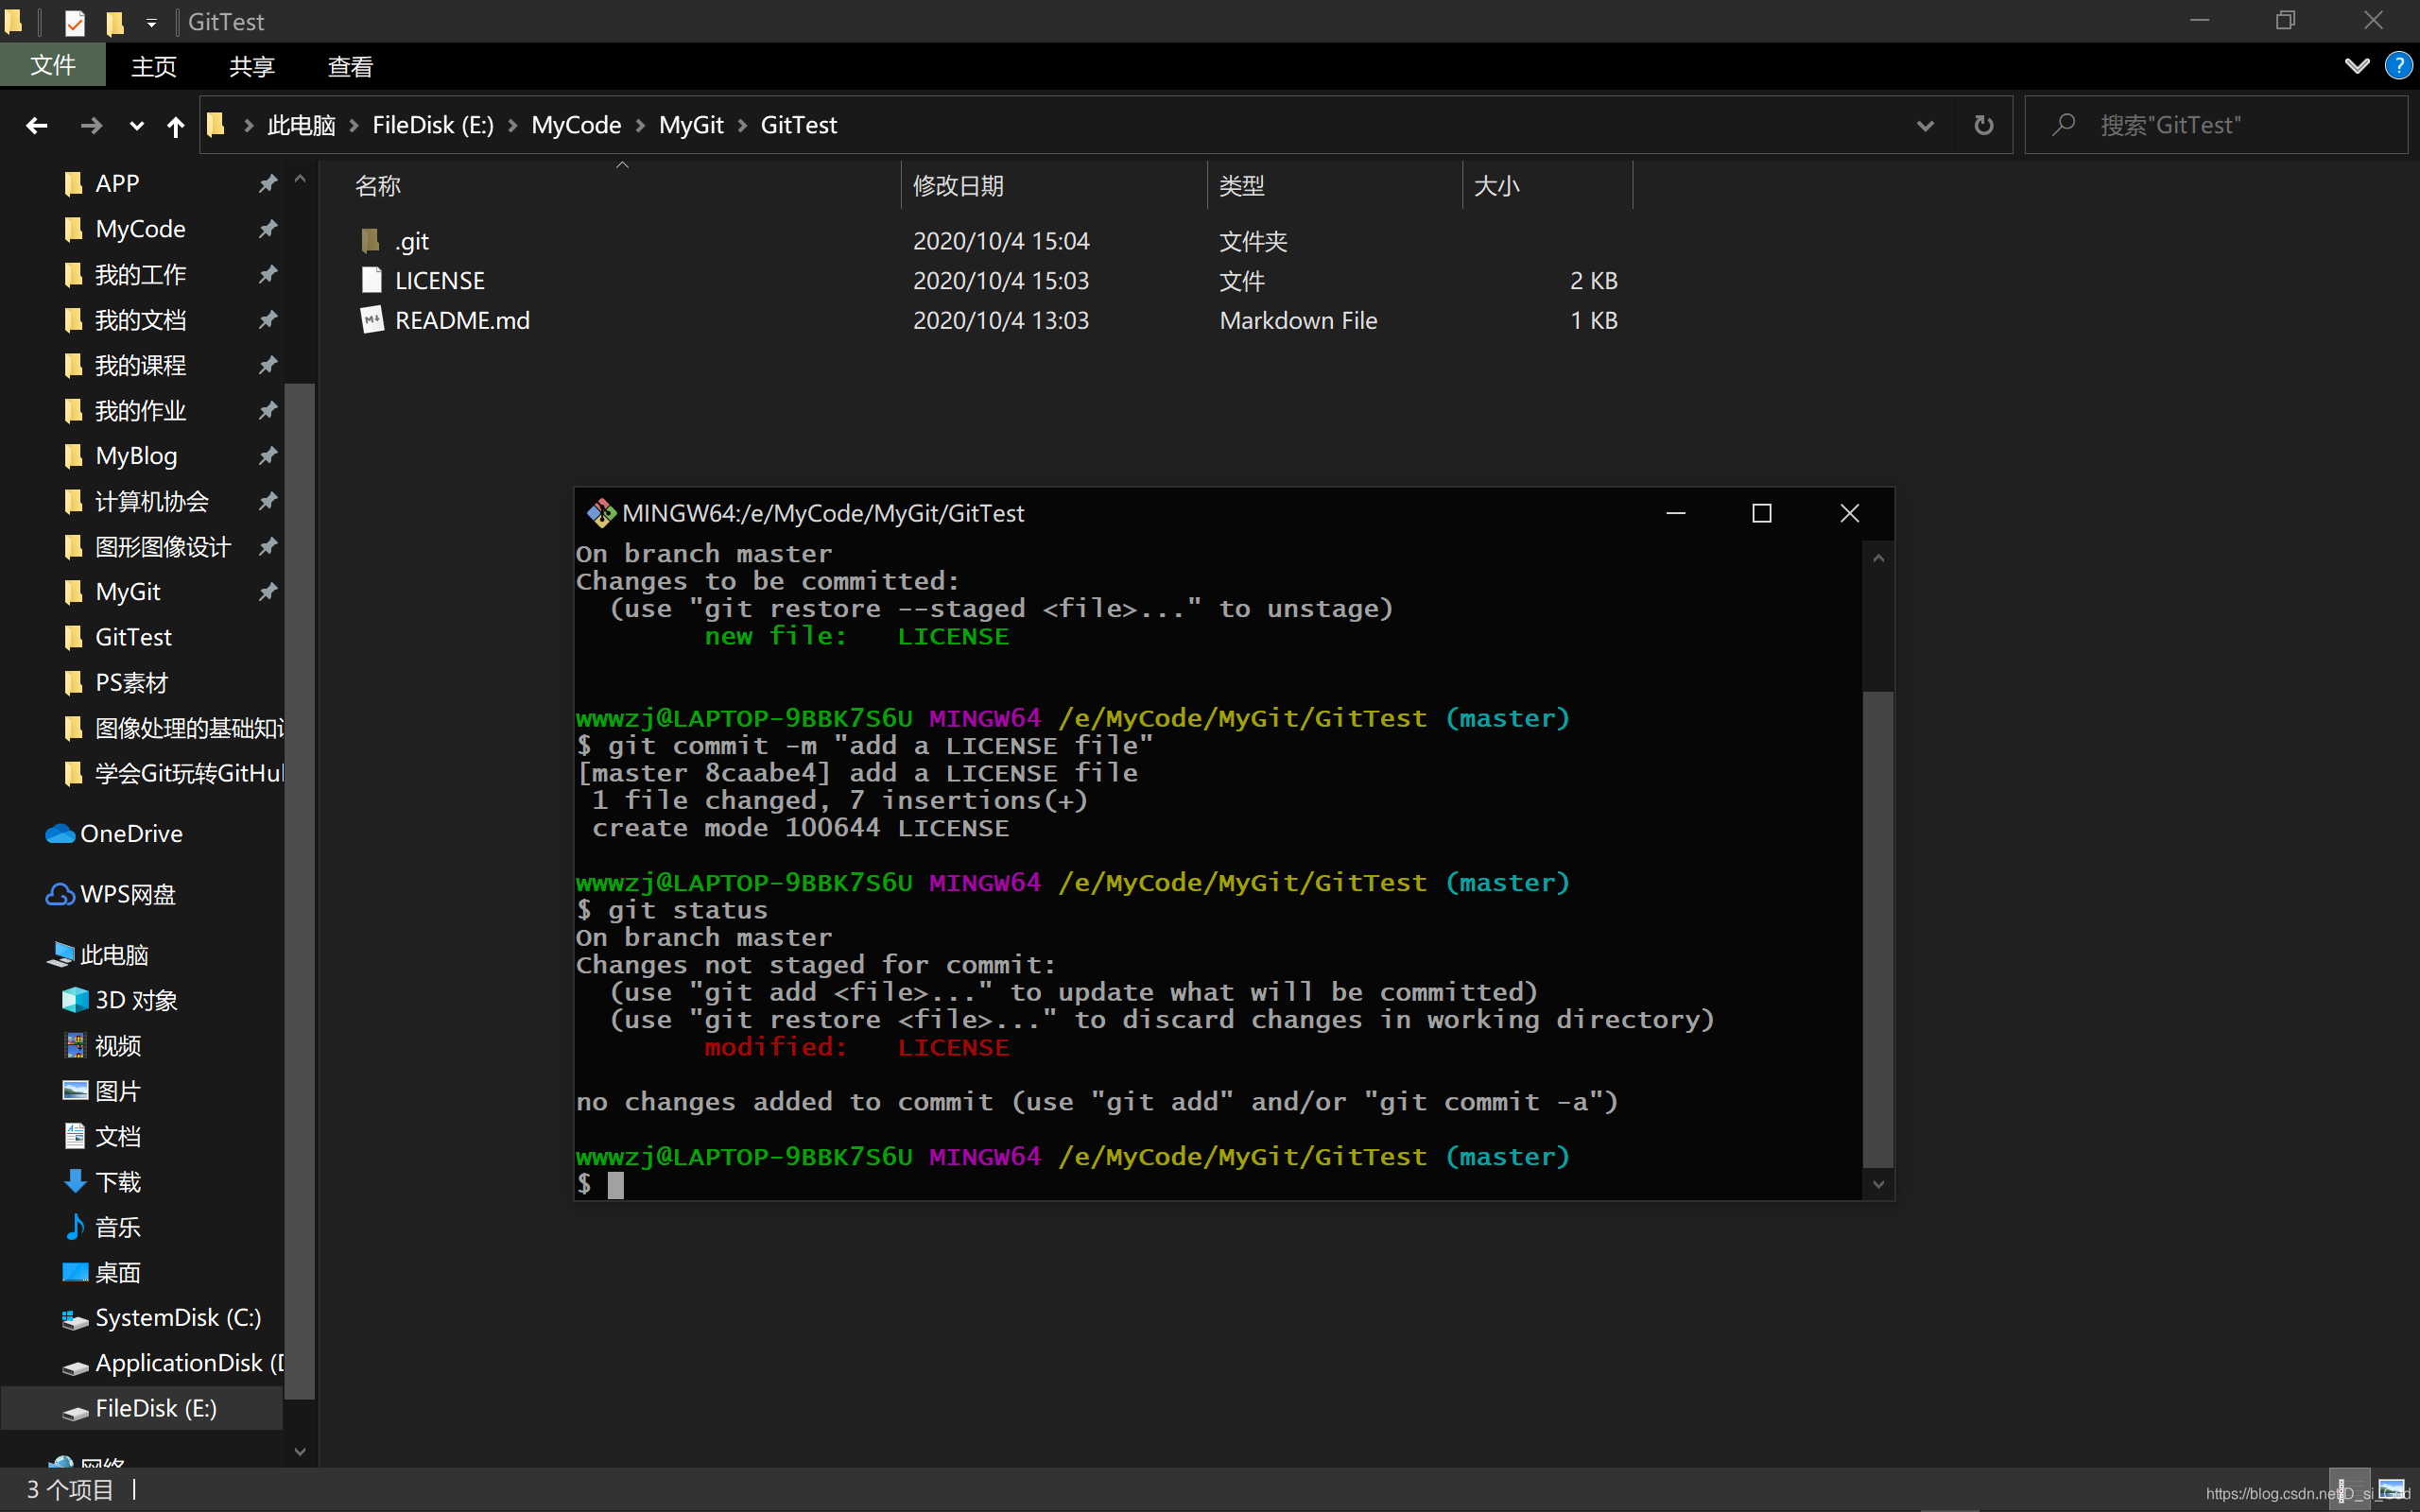Click the Git Bash window icon

(601, 513)
